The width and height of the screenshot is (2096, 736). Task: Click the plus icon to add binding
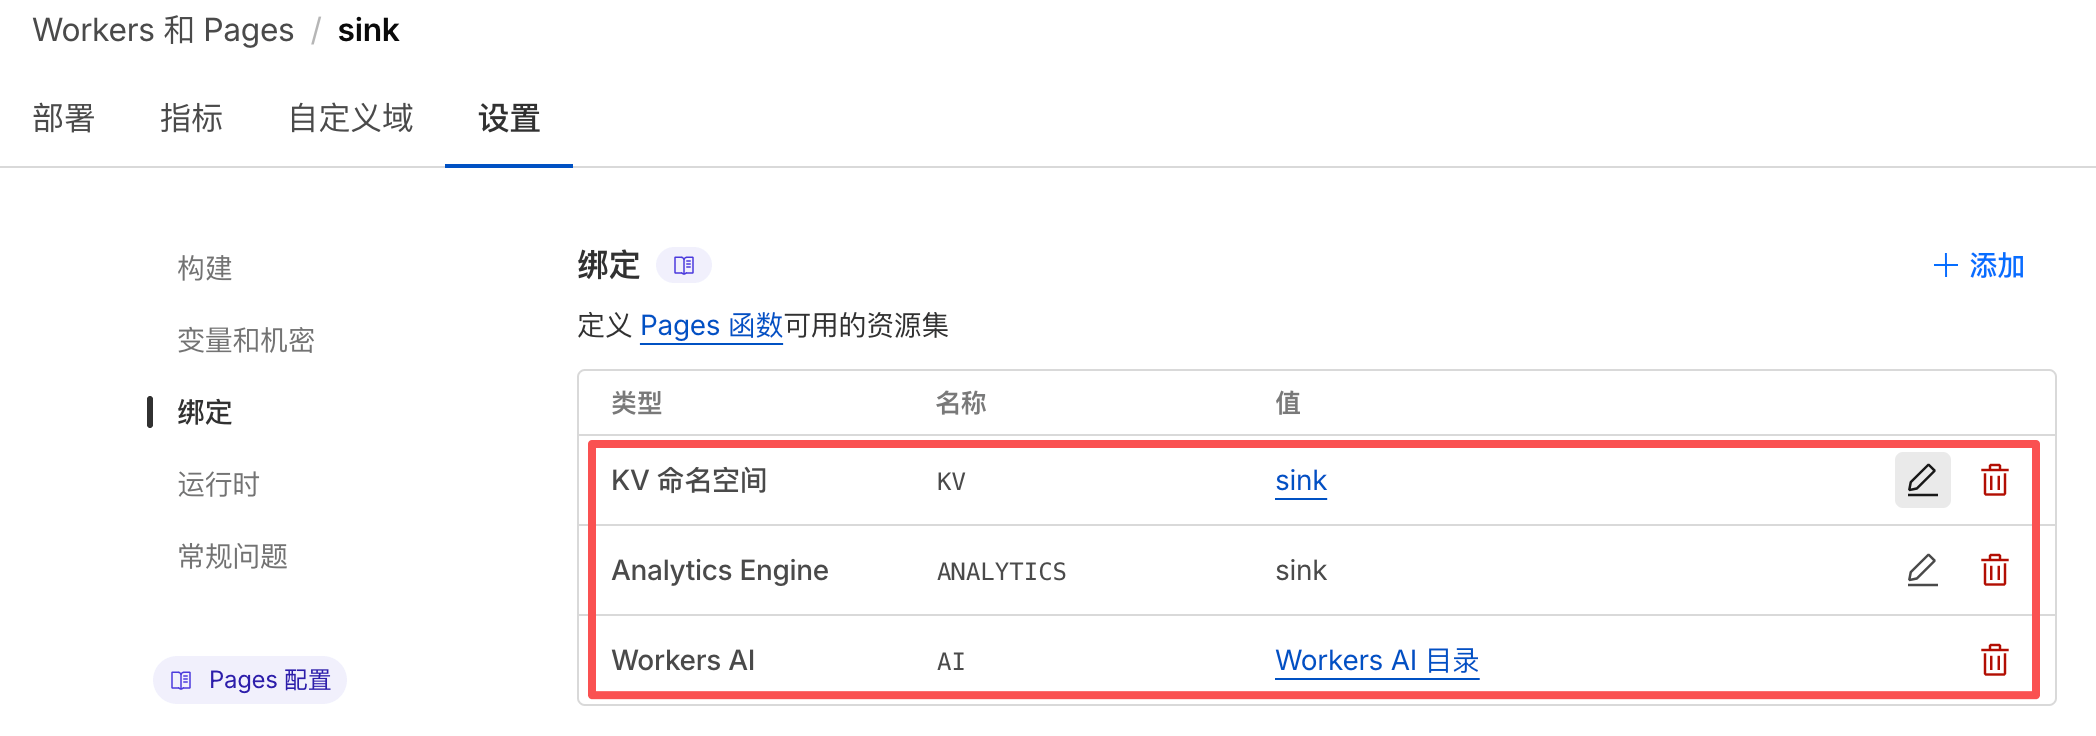coord(1945,266)
